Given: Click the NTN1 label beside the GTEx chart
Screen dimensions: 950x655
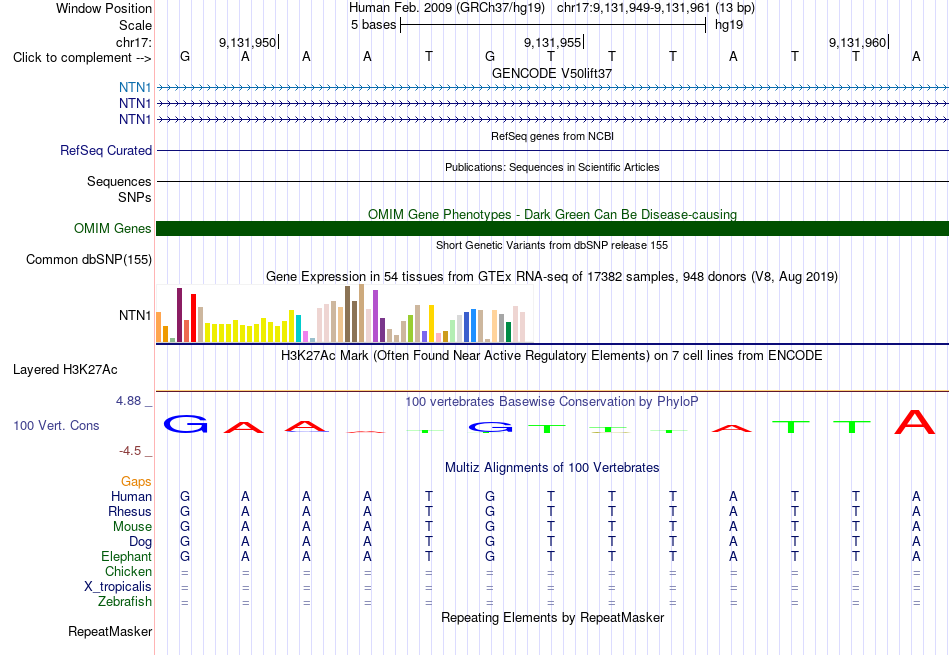Looking at the screenshot, I should click(135, 315).
